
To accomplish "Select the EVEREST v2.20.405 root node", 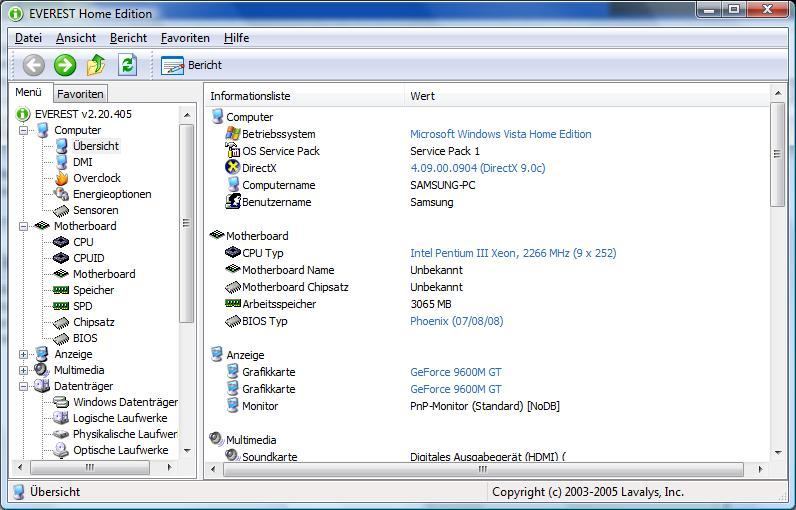I will point(75,114).
